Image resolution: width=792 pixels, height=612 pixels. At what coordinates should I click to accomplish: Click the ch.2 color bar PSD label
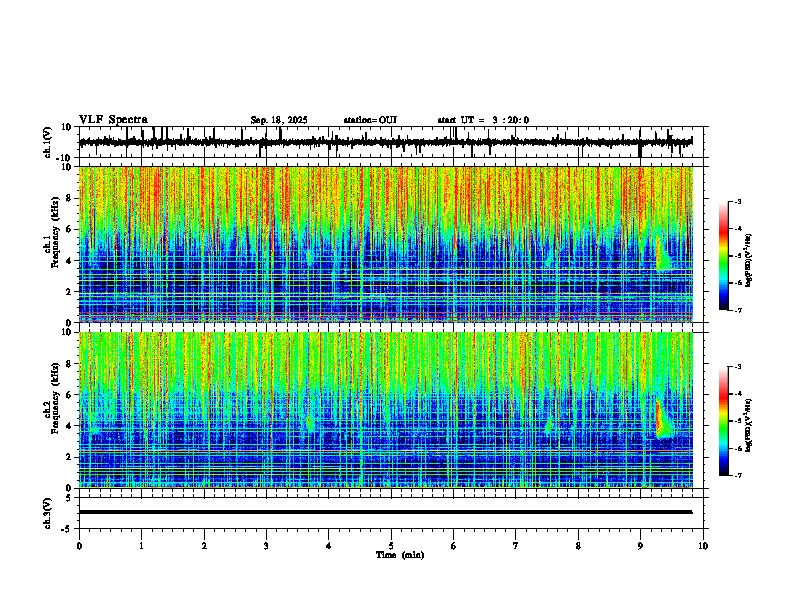749,425
